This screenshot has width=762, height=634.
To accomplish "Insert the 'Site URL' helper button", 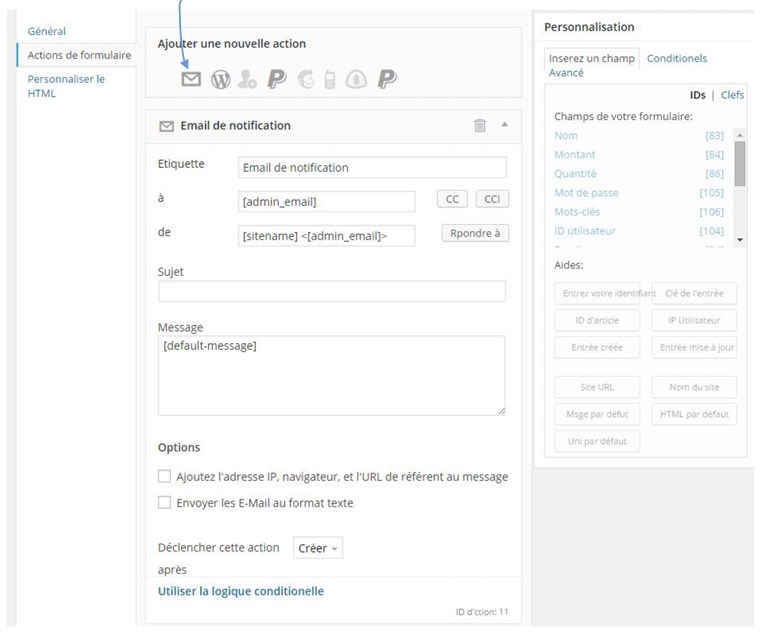I will [597, 387].
